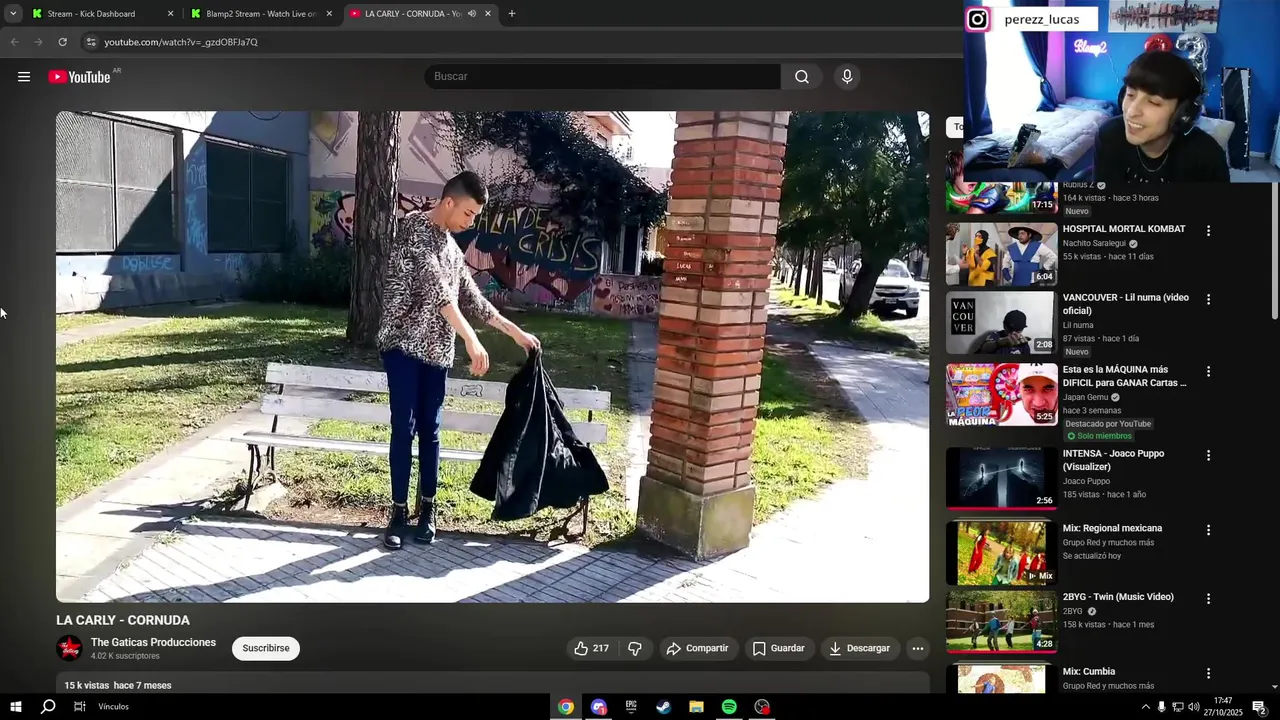
Task: Open options for 2BYG - Twin video
Action: 1208,599
